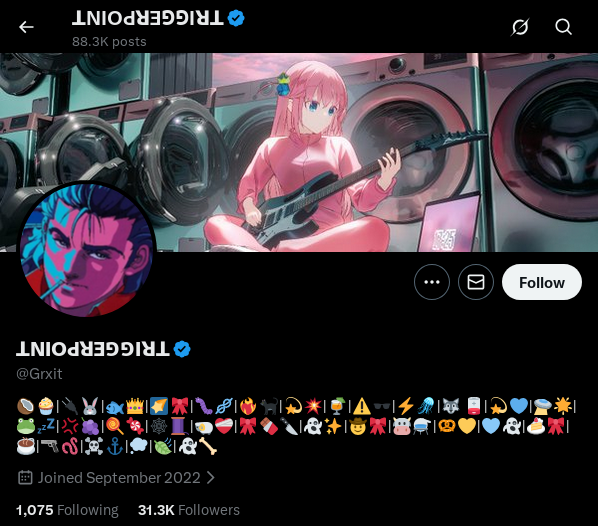Viewport: 598px width, 526px height.
Task: Click the 88.3K posts count
Action: click(x=109, y=42)
